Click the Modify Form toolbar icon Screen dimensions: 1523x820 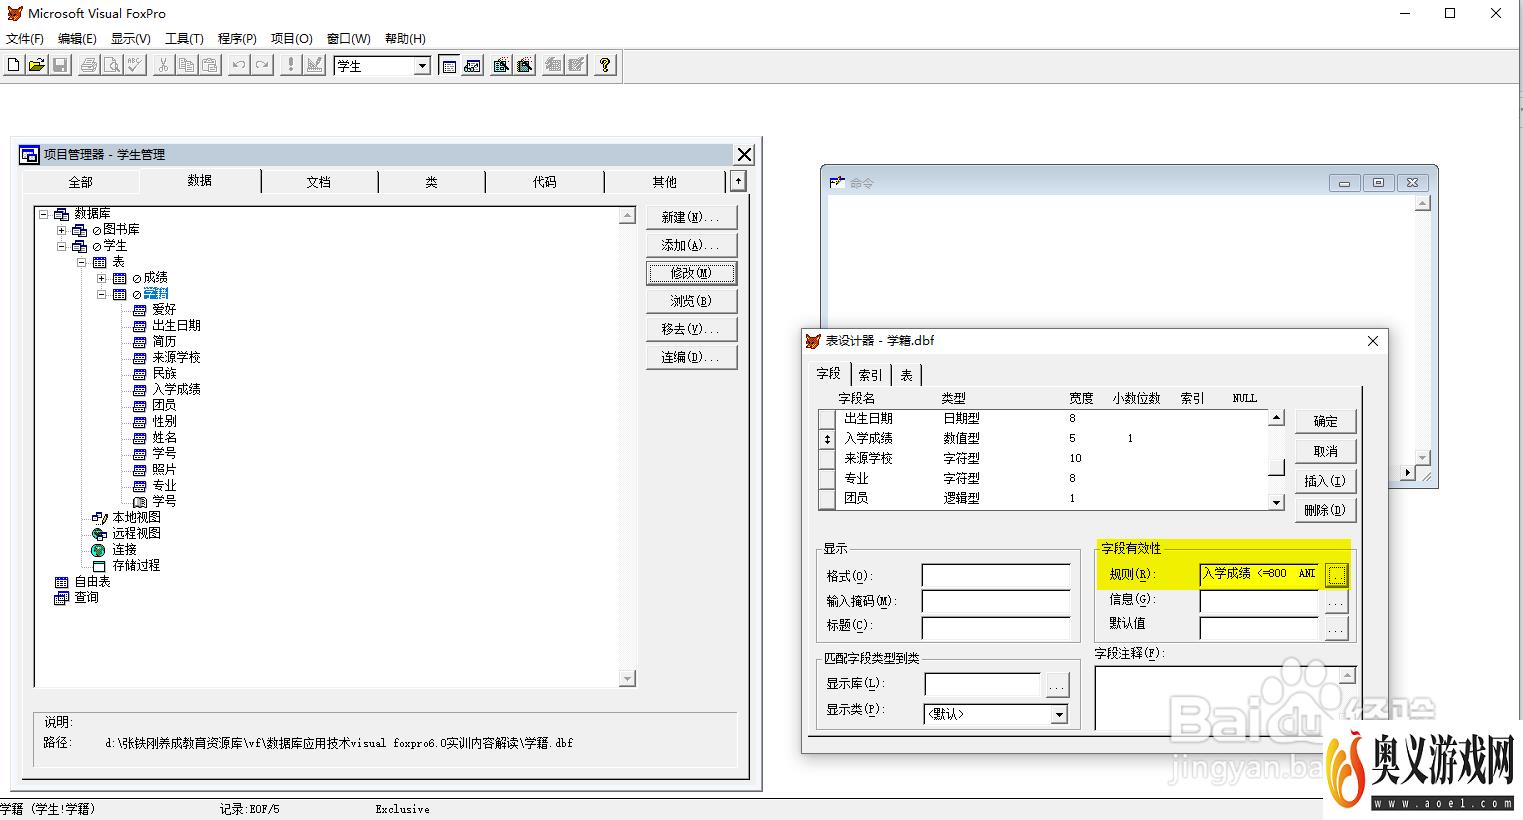point(314,65)
